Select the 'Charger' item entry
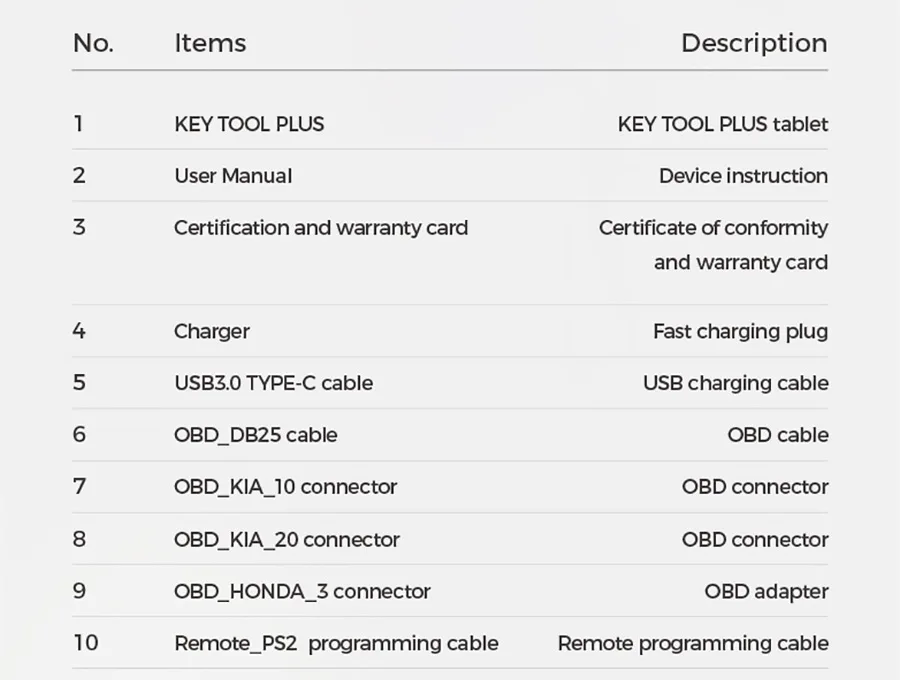This screenshot has width=900, height=680. click(x=211, y=331)
